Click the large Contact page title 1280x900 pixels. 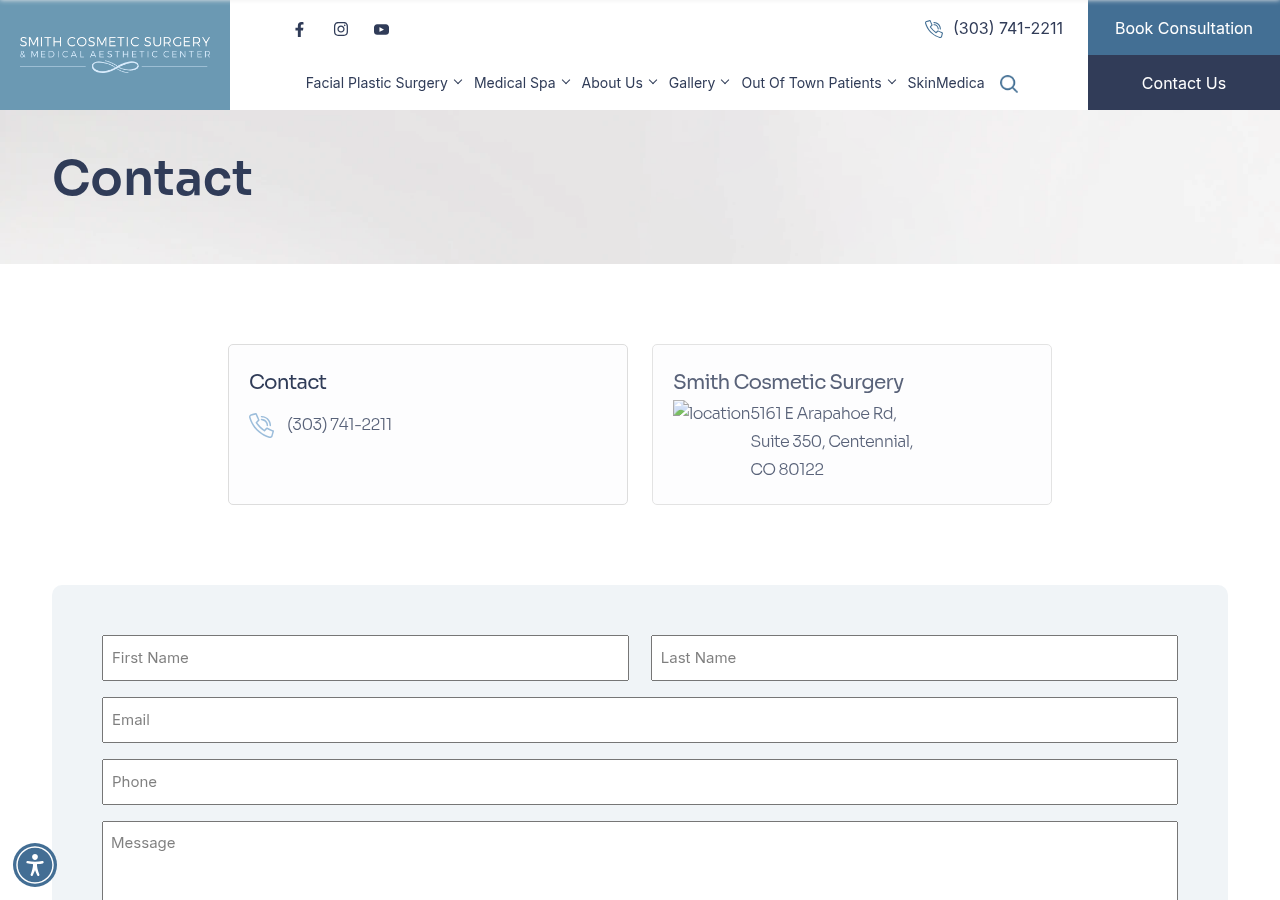(152, 178)
